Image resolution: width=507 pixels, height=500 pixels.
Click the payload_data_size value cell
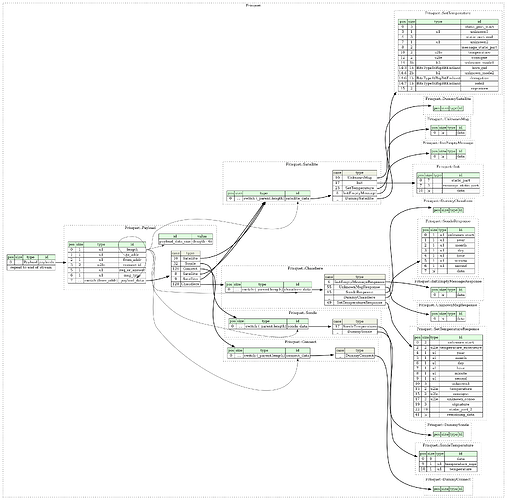pos(202,241)
